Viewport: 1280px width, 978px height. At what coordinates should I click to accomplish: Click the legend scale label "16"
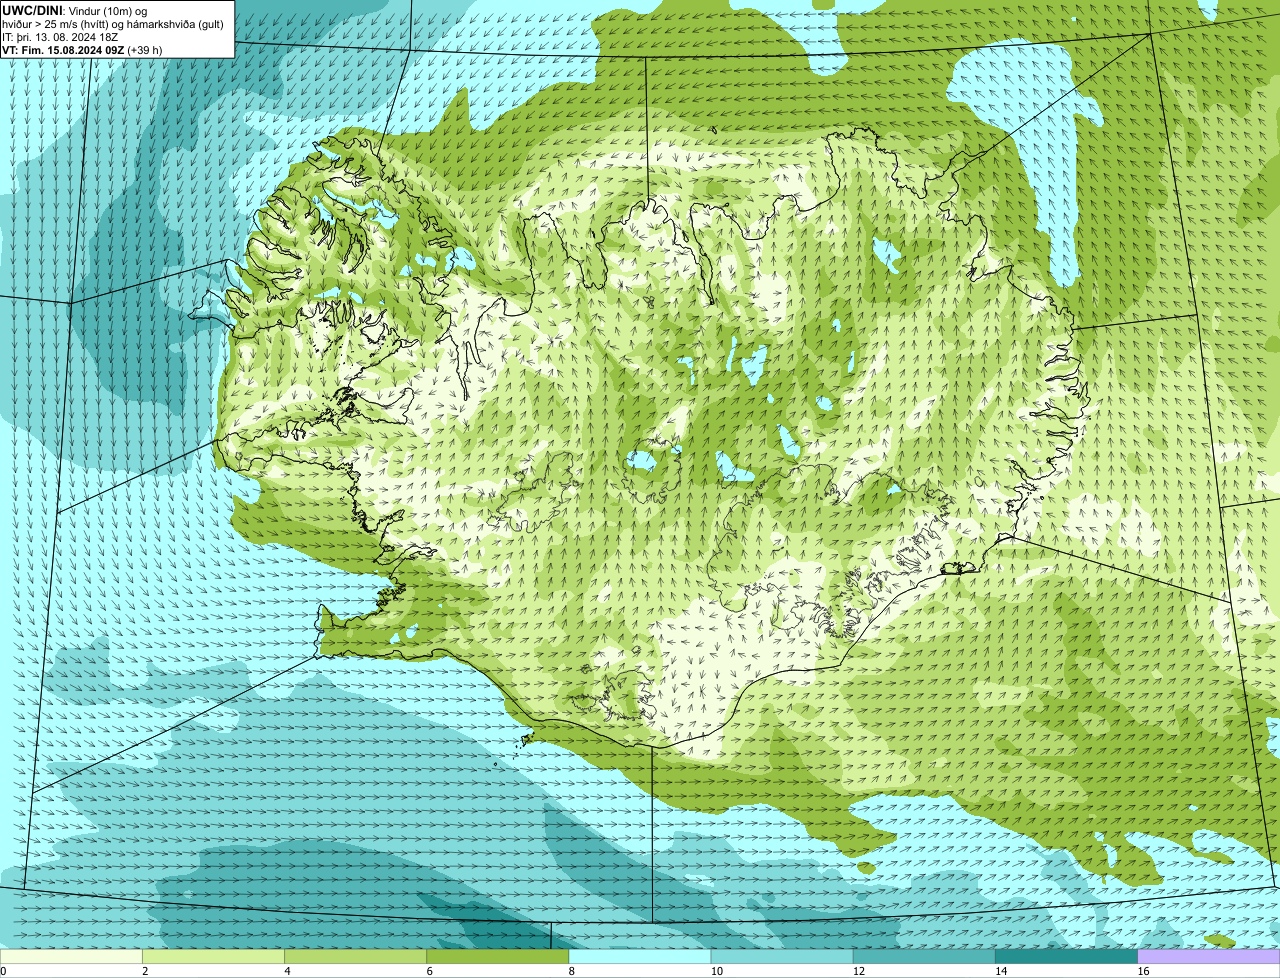(x=1143, y=971)
